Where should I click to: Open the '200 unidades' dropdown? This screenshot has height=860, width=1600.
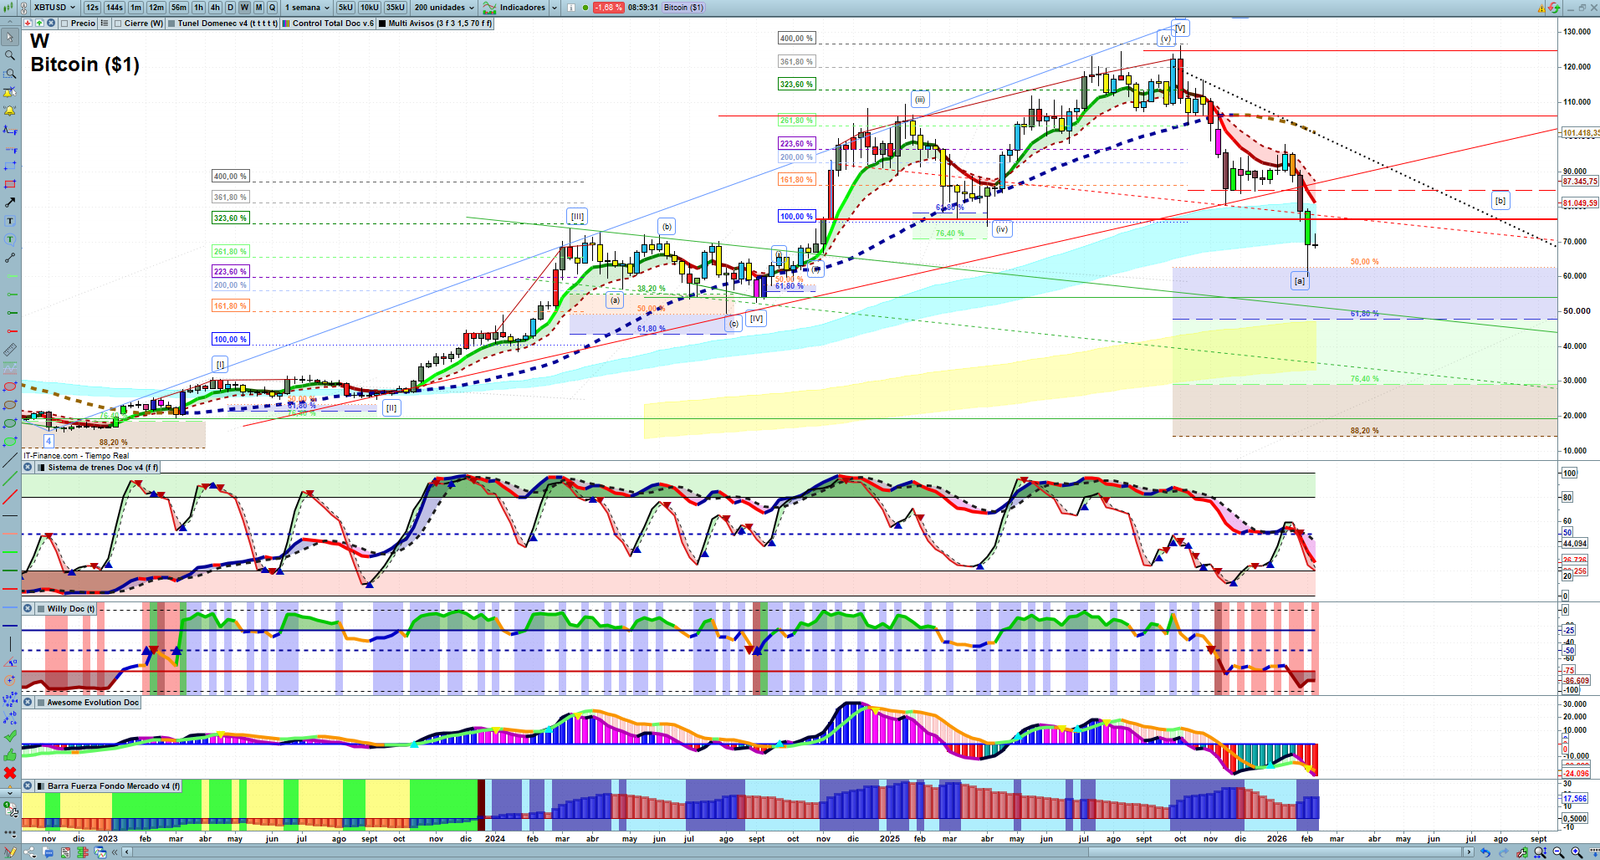click(x=444, y=7)
